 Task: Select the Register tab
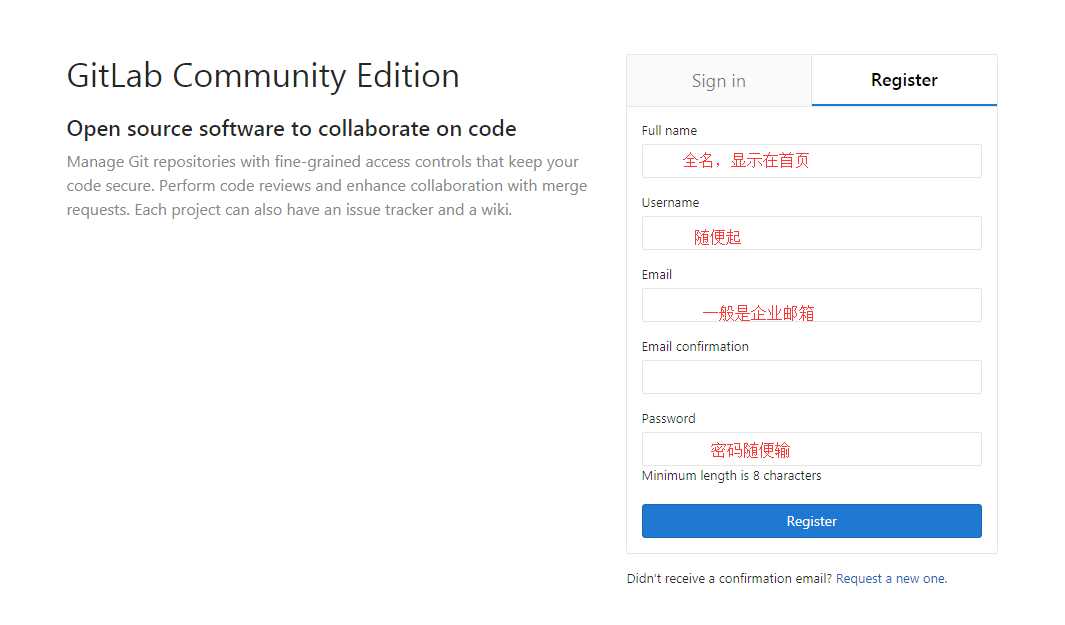(x=904, y=80)
